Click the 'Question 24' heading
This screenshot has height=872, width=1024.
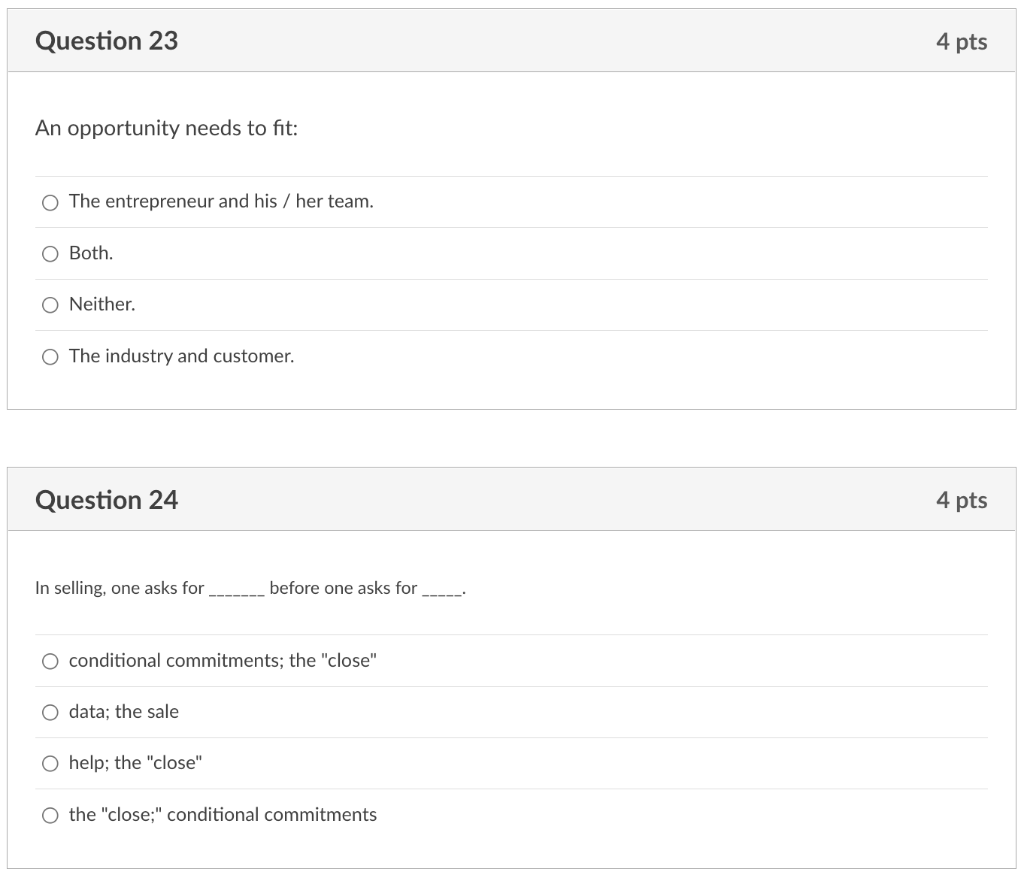click(106, 500)
